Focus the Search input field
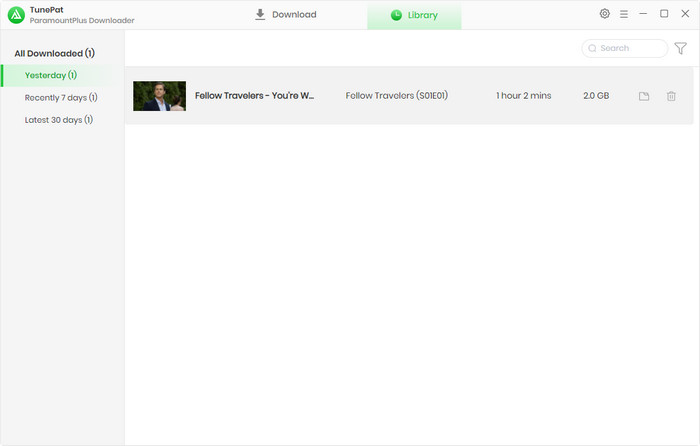Image resolution: width=700 pixels, height=446 pixels. [630, 48]
